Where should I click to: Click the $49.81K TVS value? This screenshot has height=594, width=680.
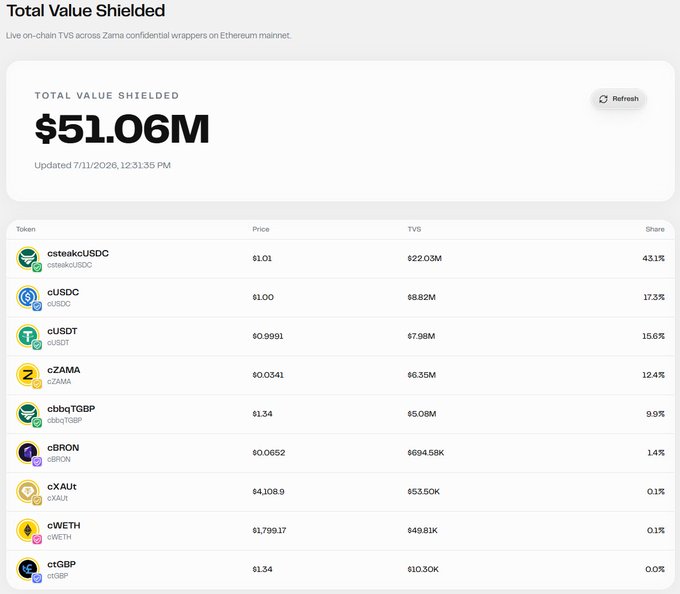422,531
